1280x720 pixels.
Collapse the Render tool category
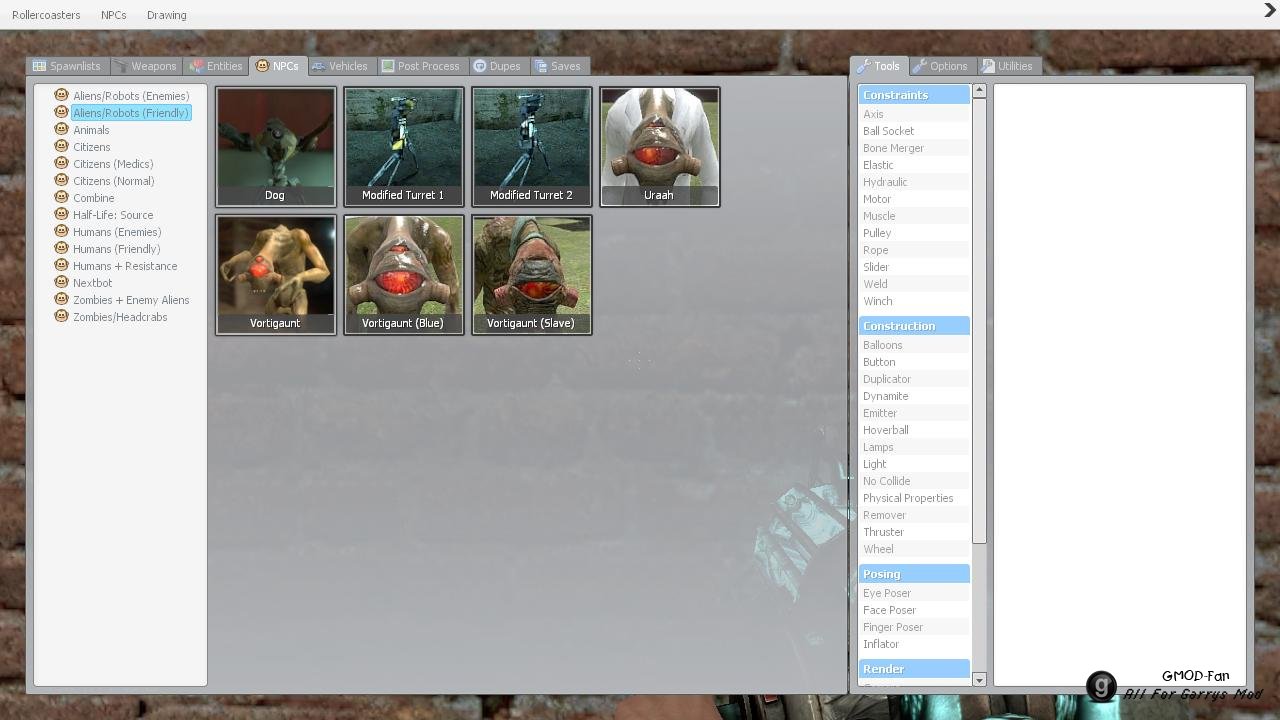tap(914, 669)
